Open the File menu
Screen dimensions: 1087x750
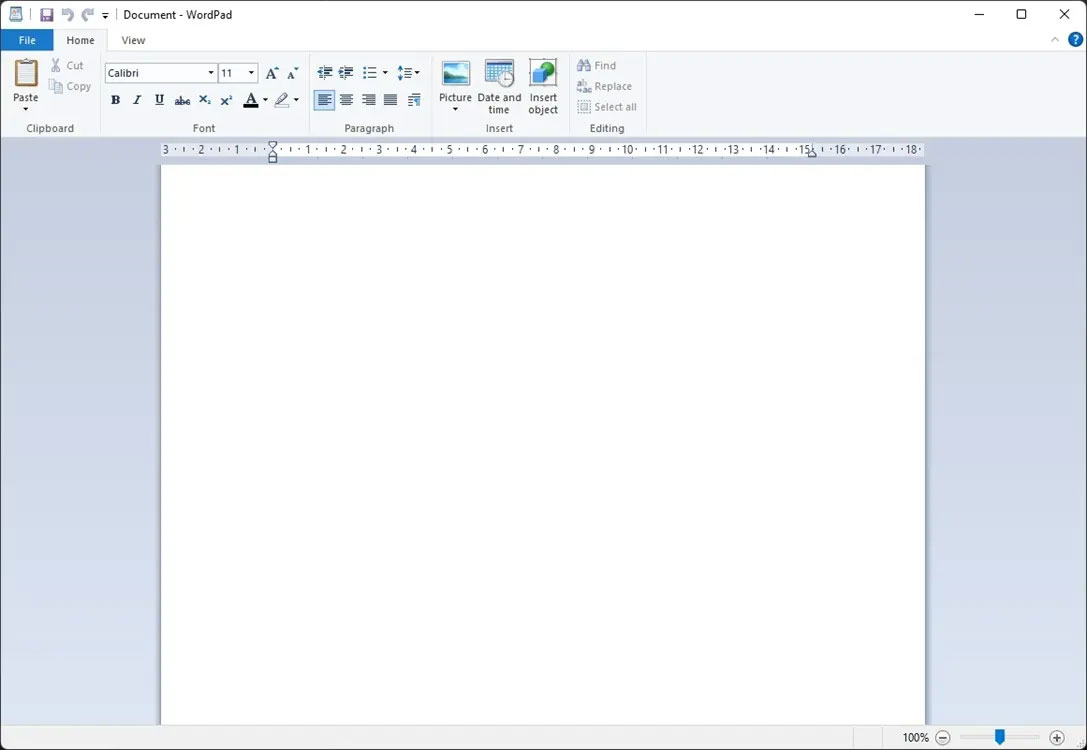tap(26, 40)
